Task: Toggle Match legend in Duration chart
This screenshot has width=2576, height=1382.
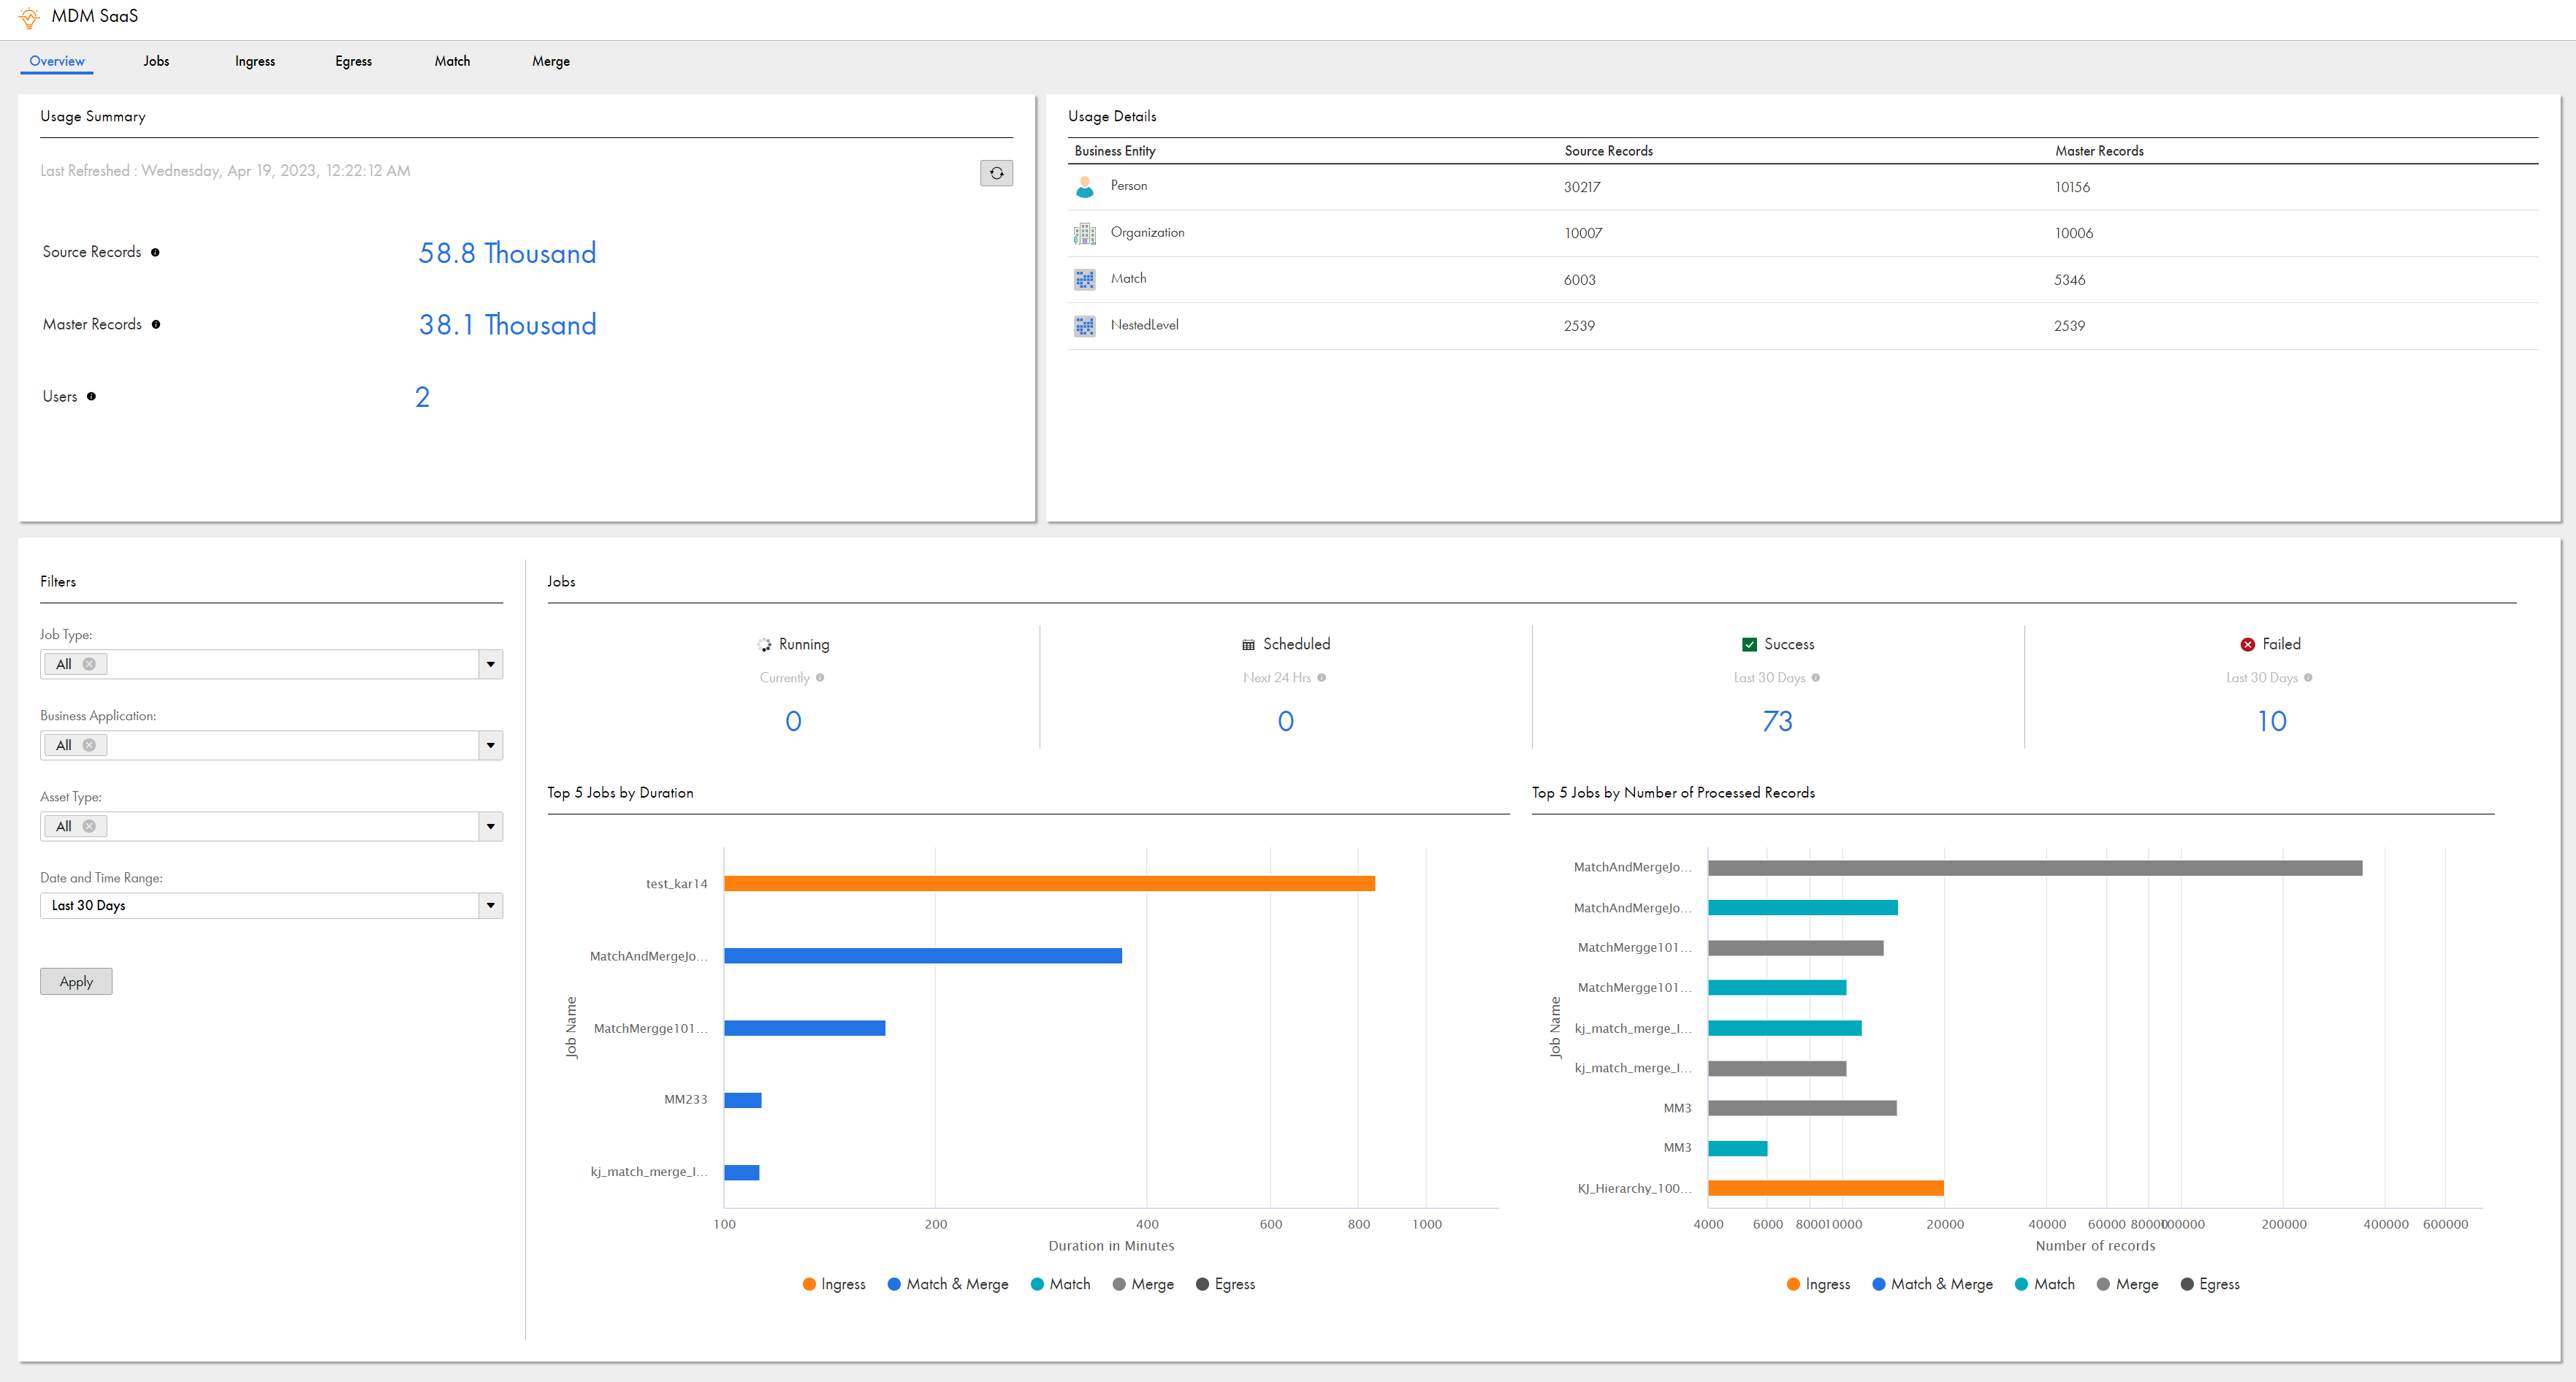Action: tap(1060, 1284)
